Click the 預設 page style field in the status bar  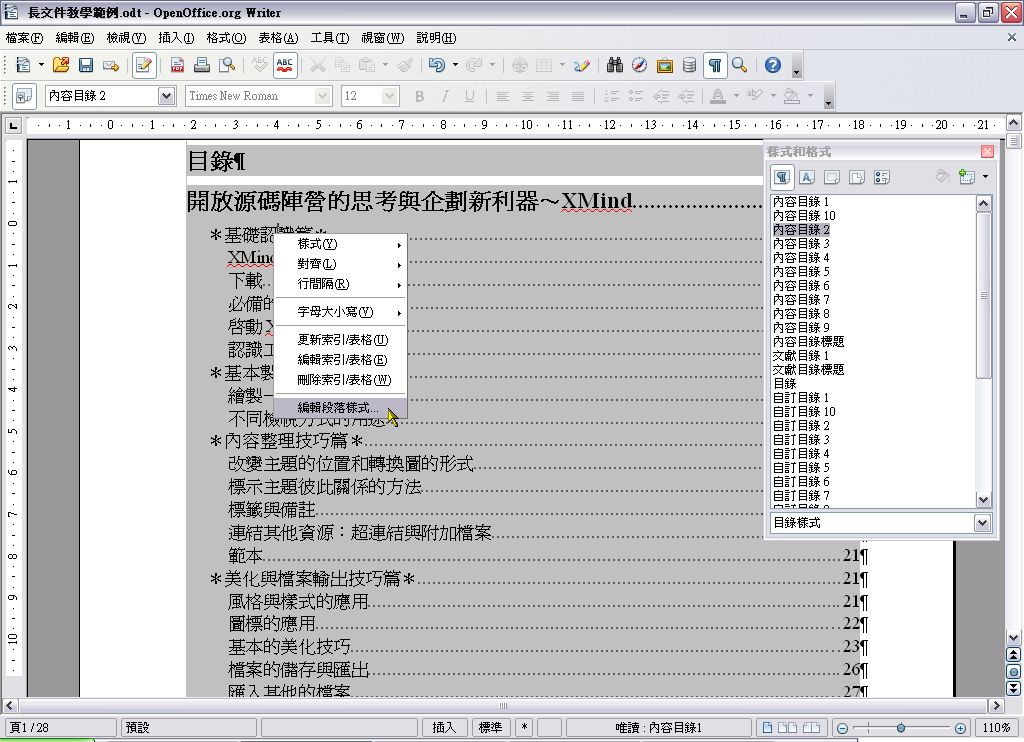click(x=189, y=728)
